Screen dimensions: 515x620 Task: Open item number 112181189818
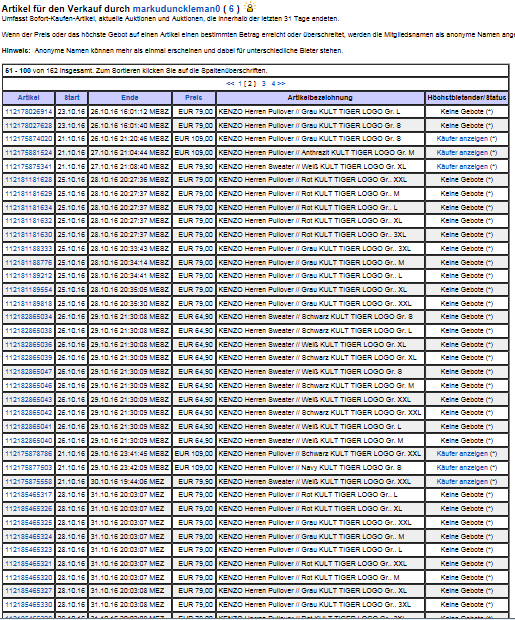pyautogui.click(x=28, y=304)
